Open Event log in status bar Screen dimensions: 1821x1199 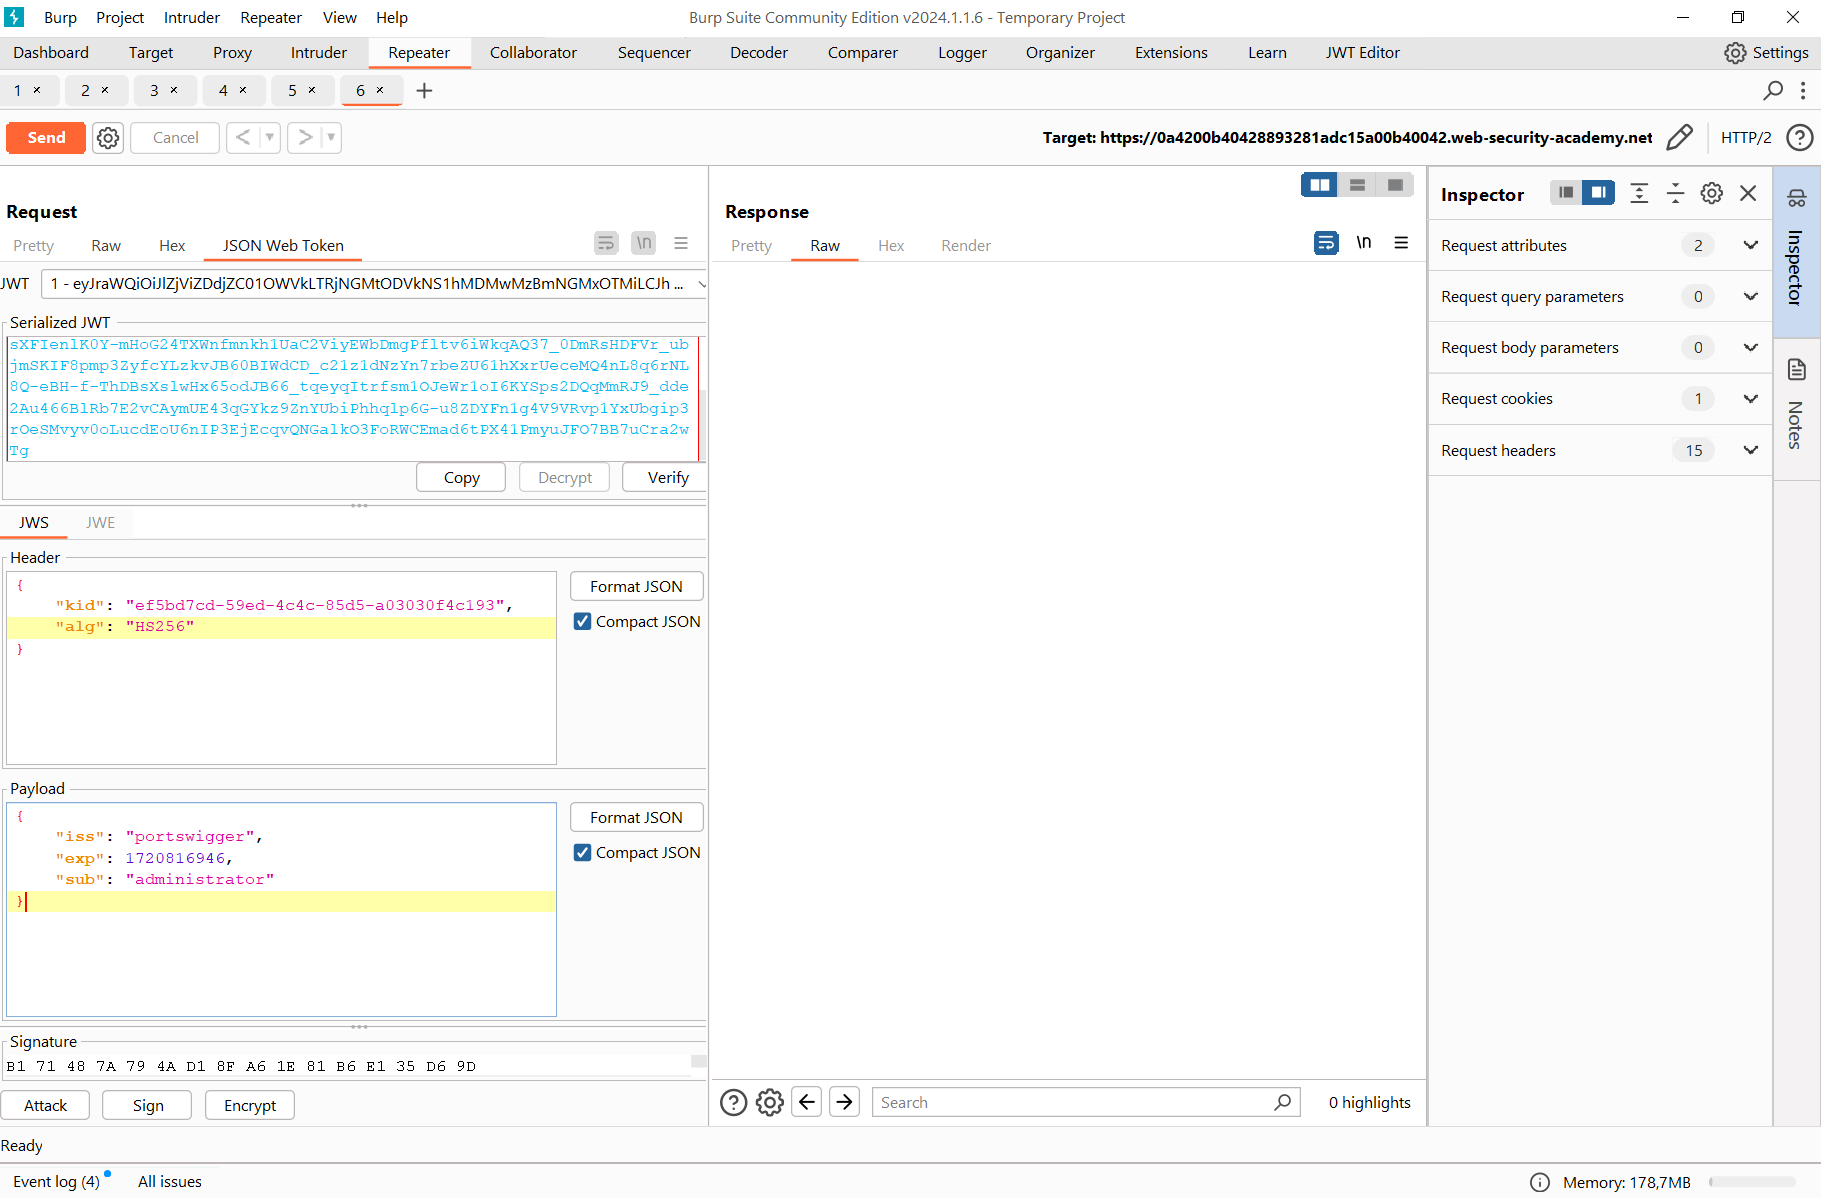click(57, 1182)
